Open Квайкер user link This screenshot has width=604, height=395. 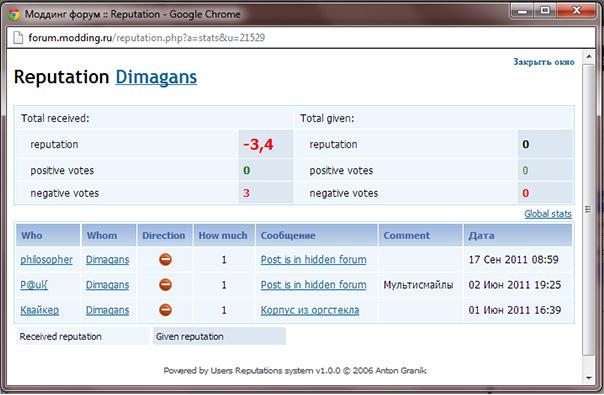coord(40,310)
